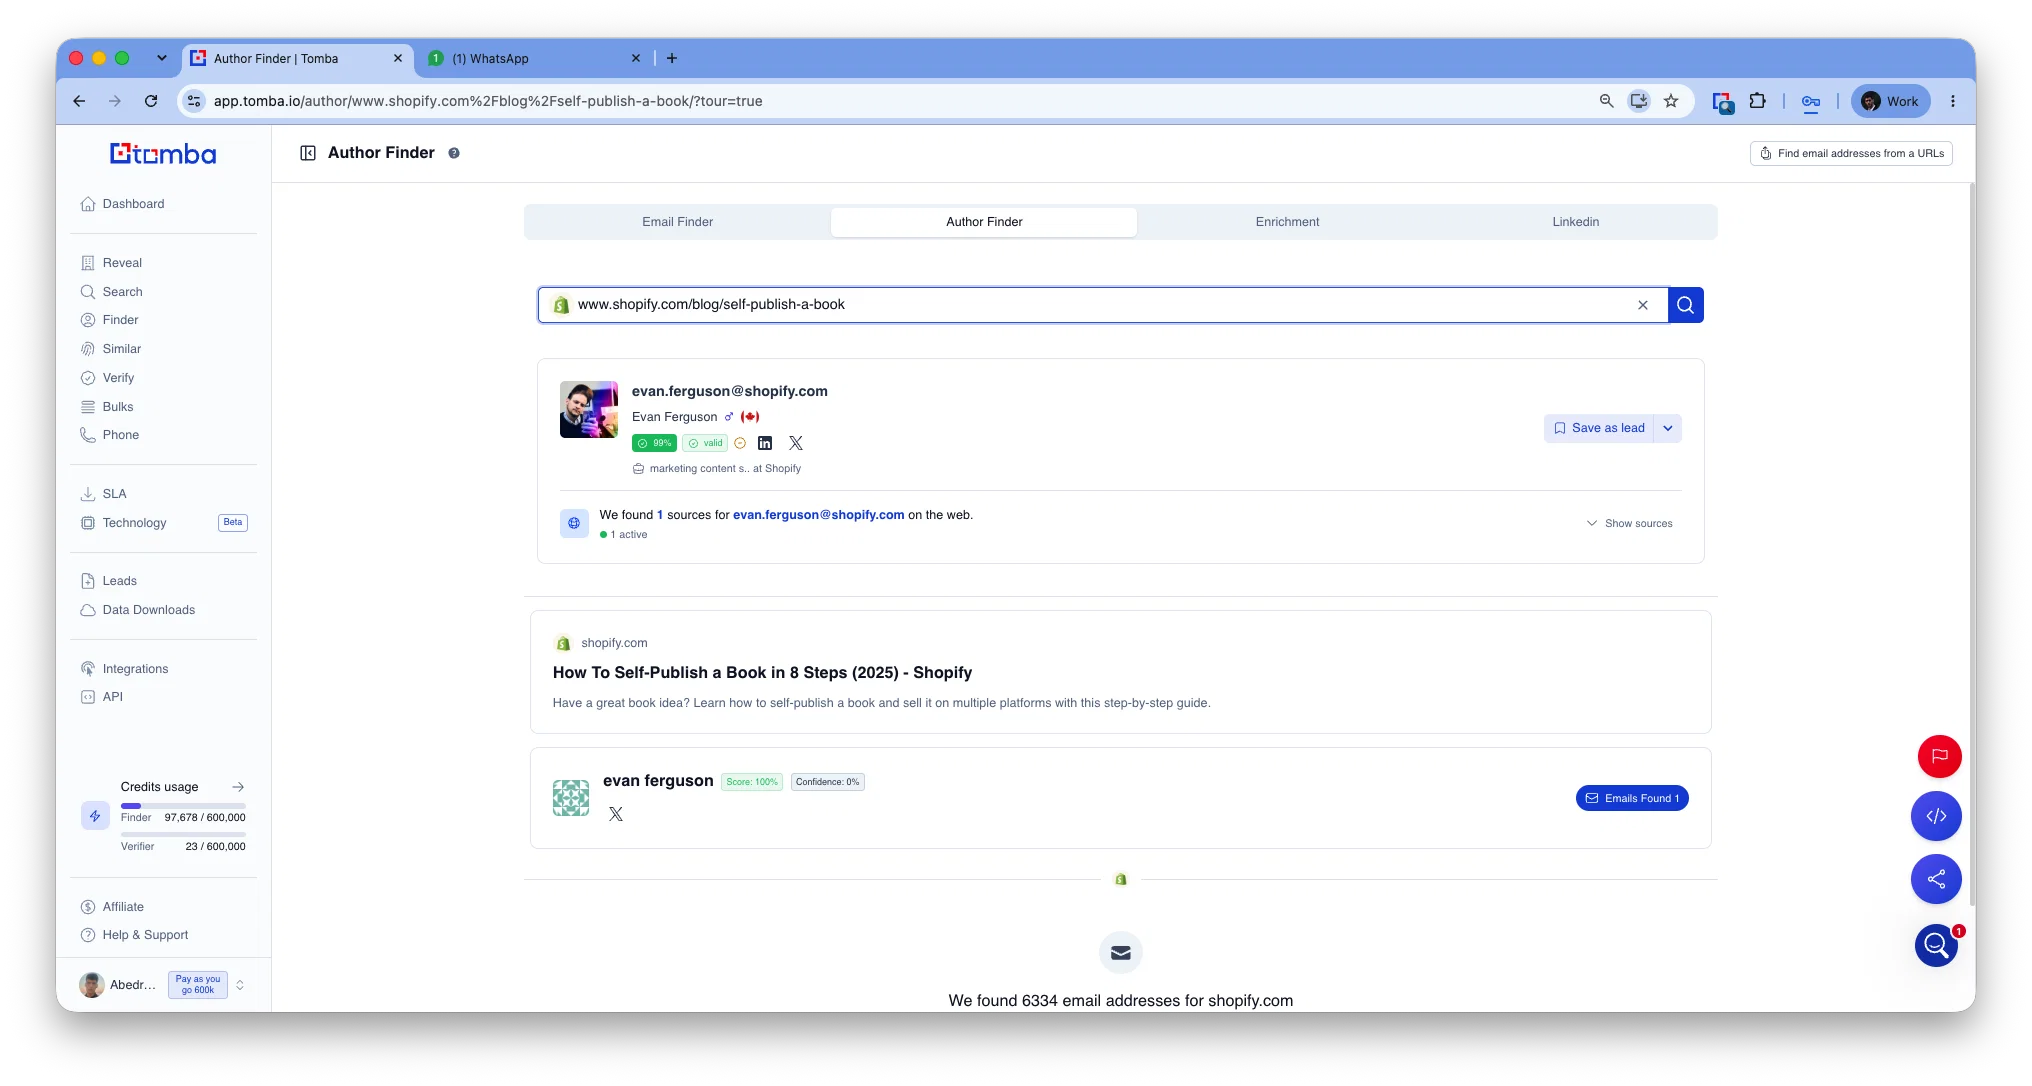Open the browser extensions puzzle icon
The height and width of the screenshot is (1086, 2032).
[x=1757, y=101]
